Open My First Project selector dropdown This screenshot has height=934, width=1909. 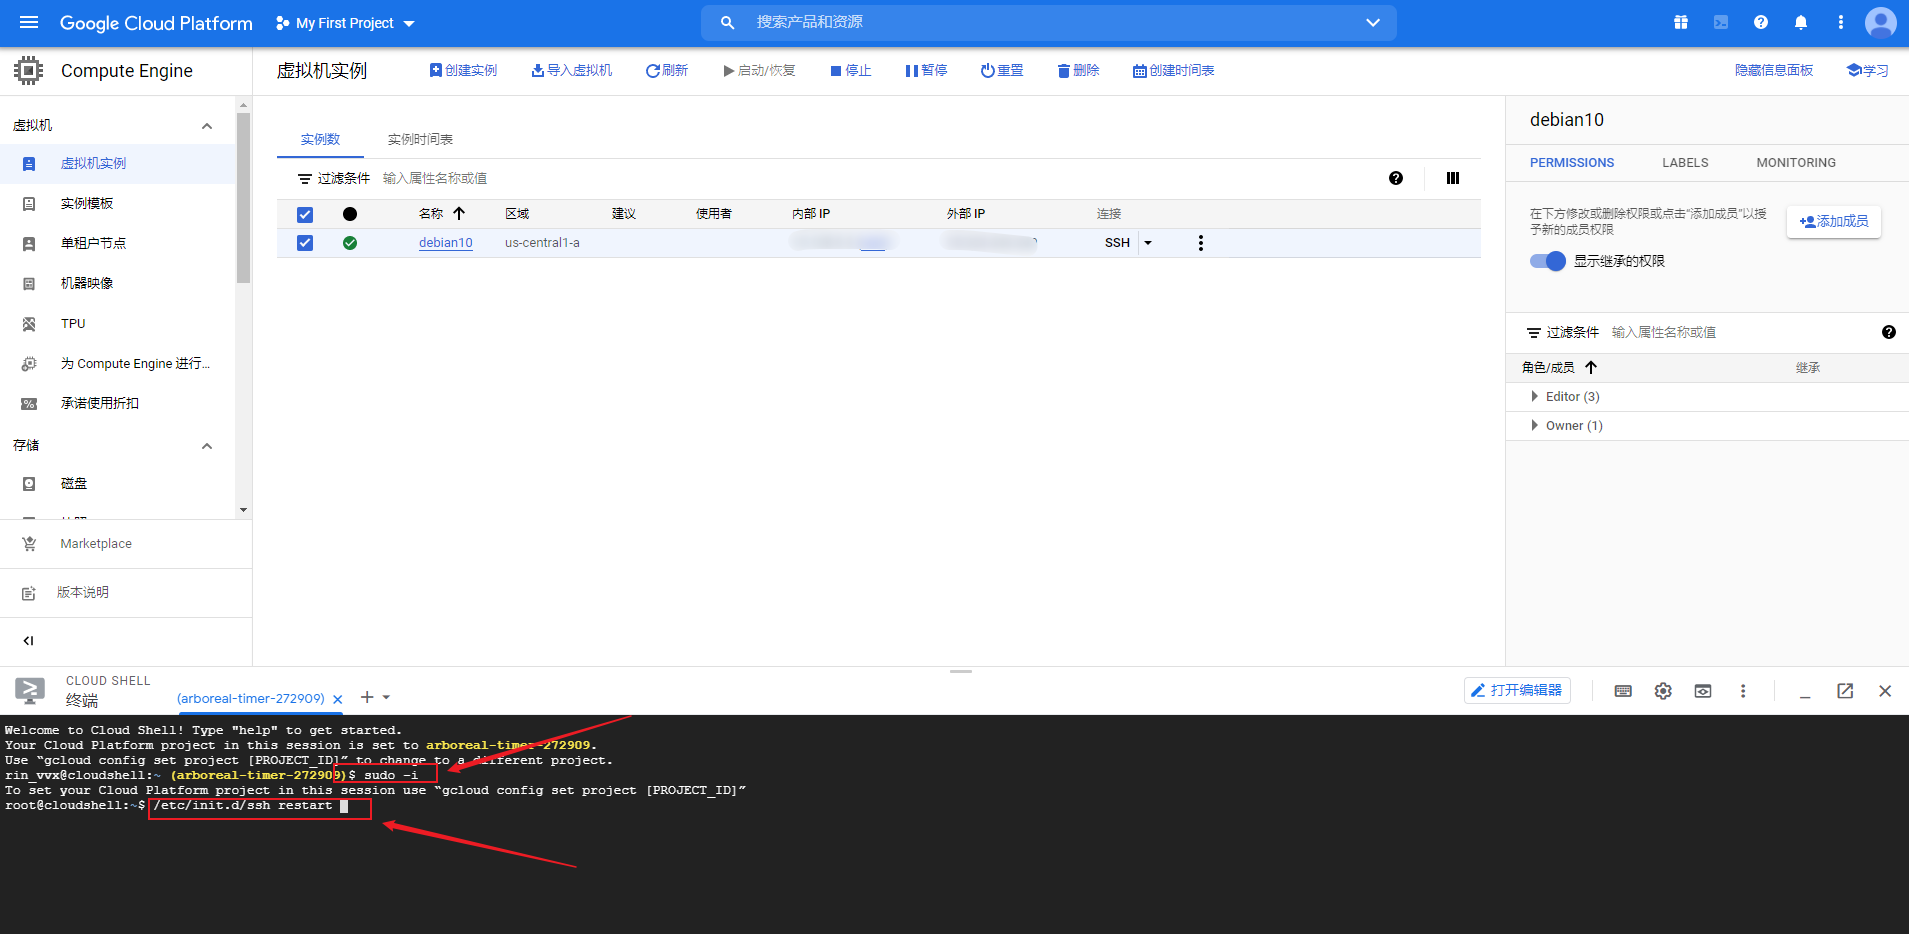click(x=345, y=22)
